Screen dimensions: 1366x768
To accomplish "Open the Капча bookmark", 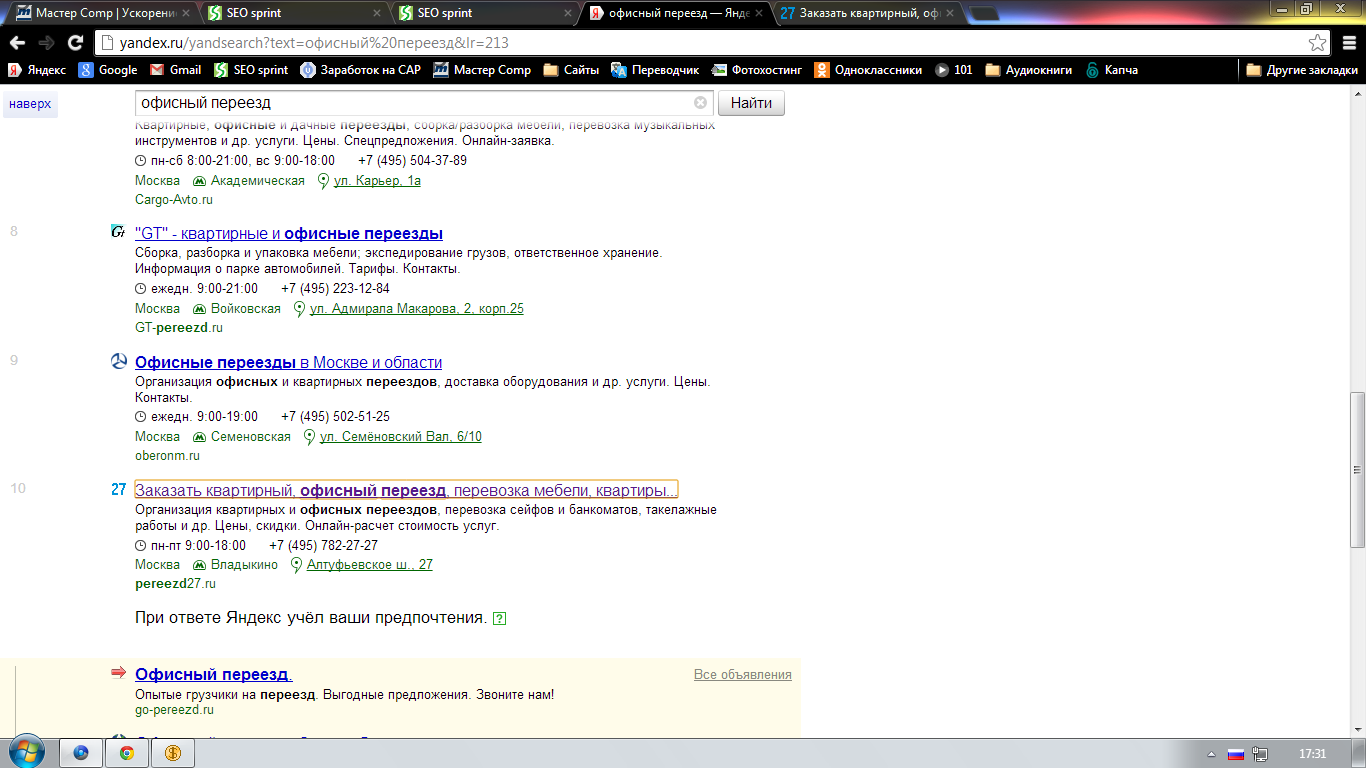I will point(1111,70).
